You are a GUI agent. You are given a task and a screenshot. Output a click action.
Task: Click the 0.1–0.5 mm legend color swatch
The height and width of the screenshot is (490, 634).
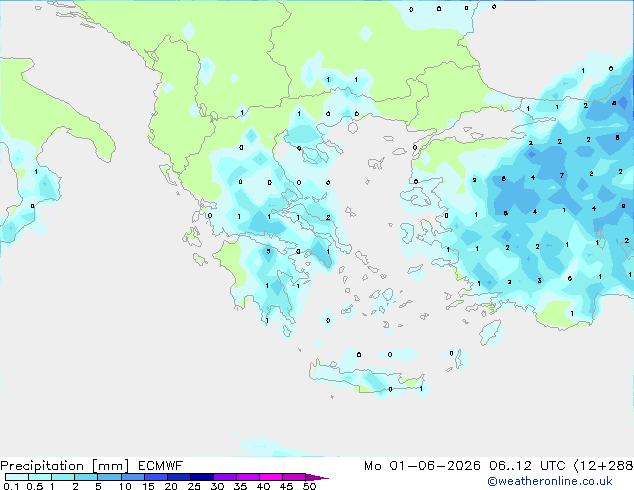point(17,477)
